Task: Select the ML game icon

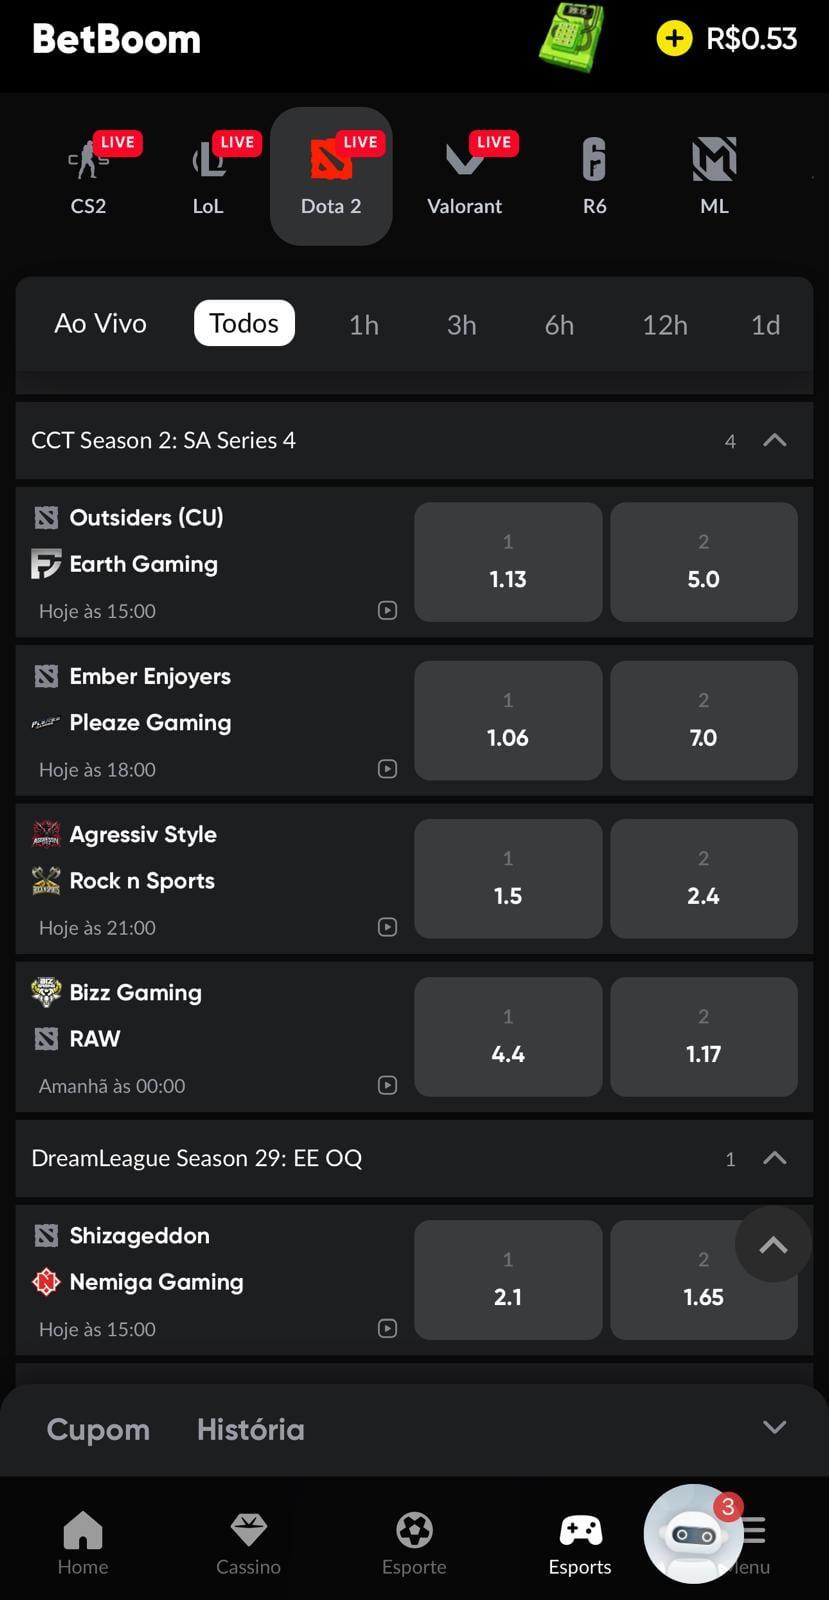Action: pyautogui.click(x=714, y=175)
